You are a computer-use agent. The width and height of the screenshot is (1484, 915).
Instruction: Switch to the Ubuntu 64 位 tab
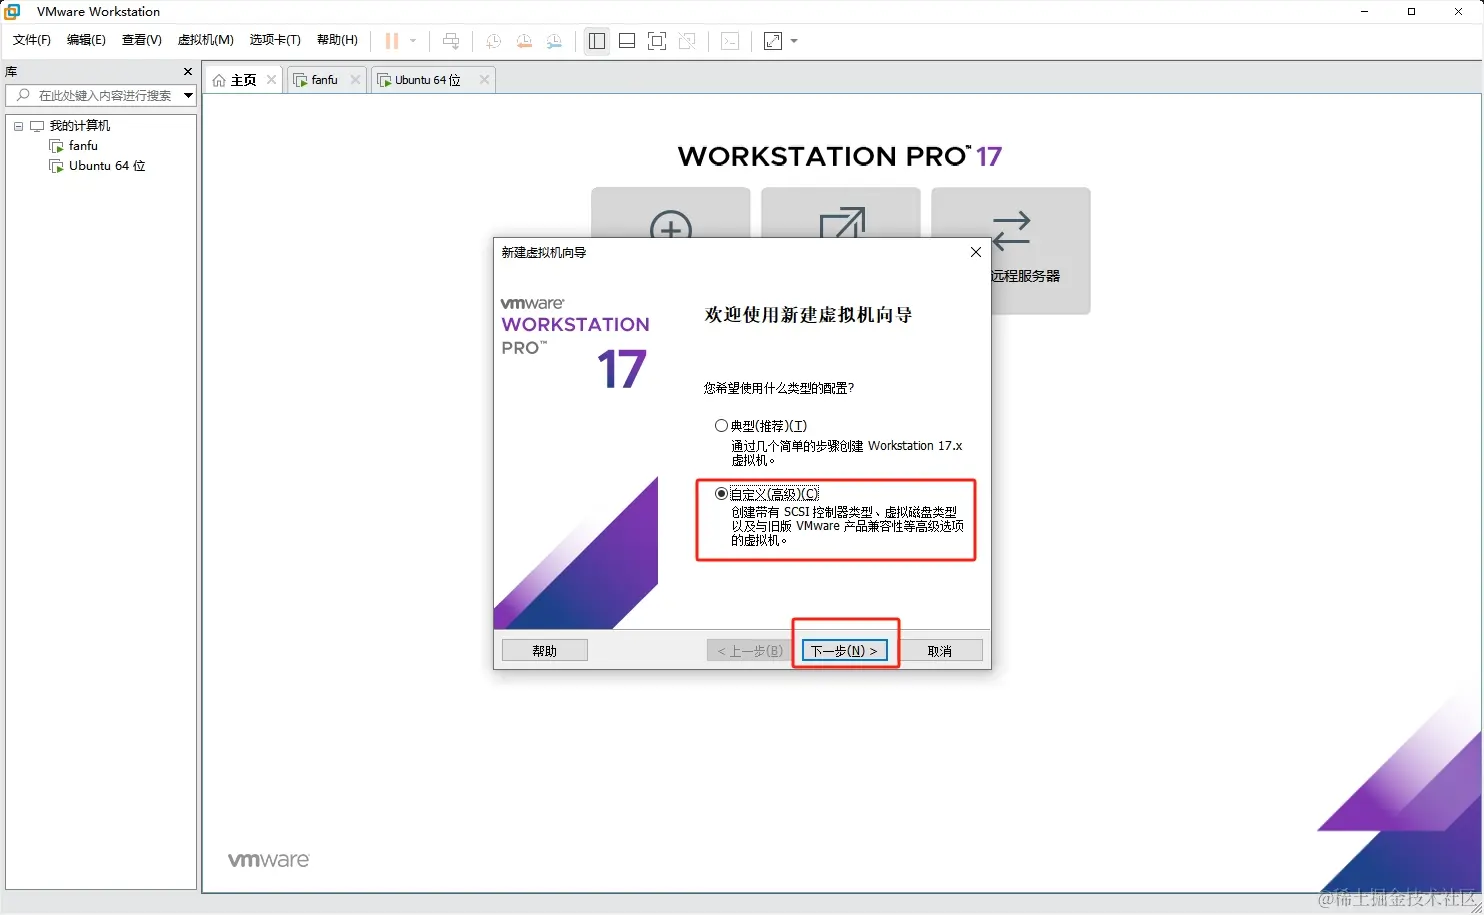[x=427, y=80]
